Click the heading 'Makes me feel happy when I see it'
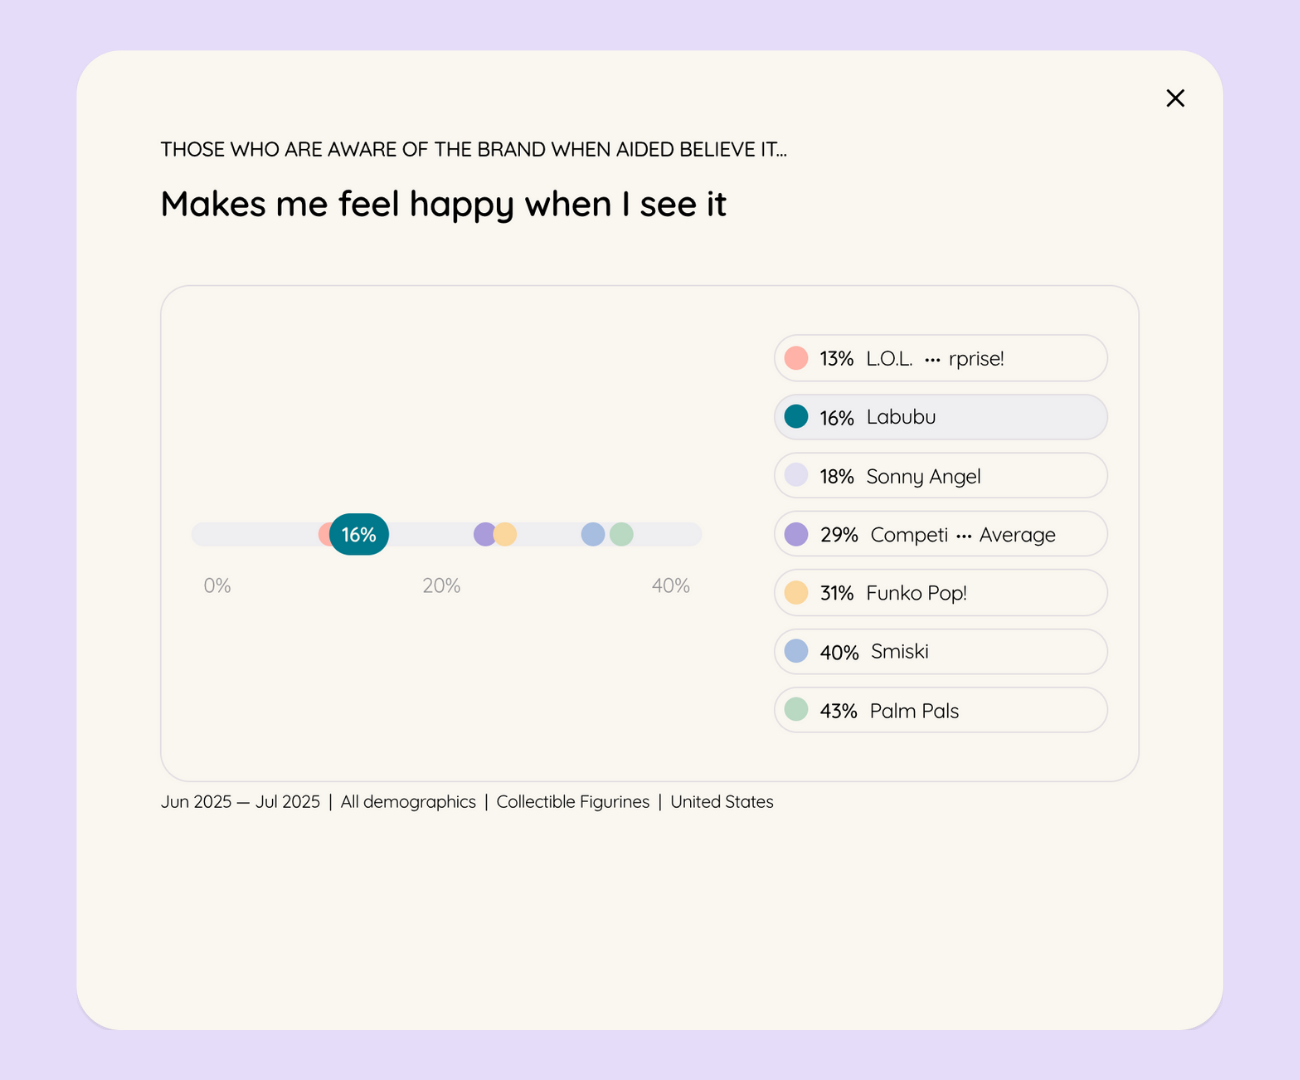 (x=443, y=205)
